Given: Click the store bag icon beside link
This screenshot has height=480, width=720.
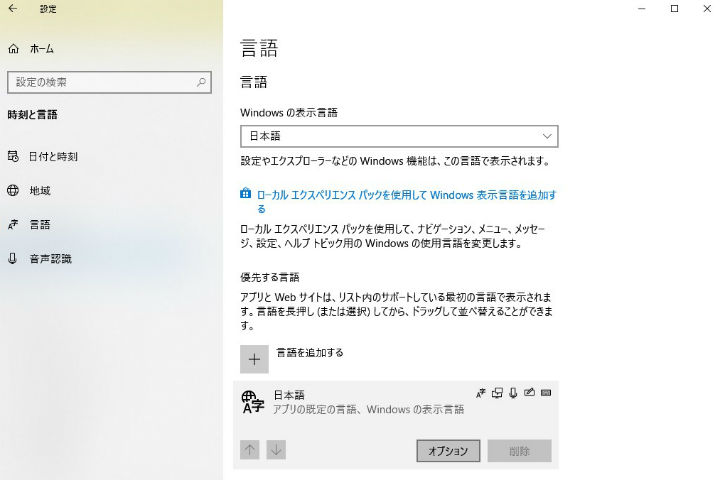Looking at the screenshot, I should click(246, 193).
